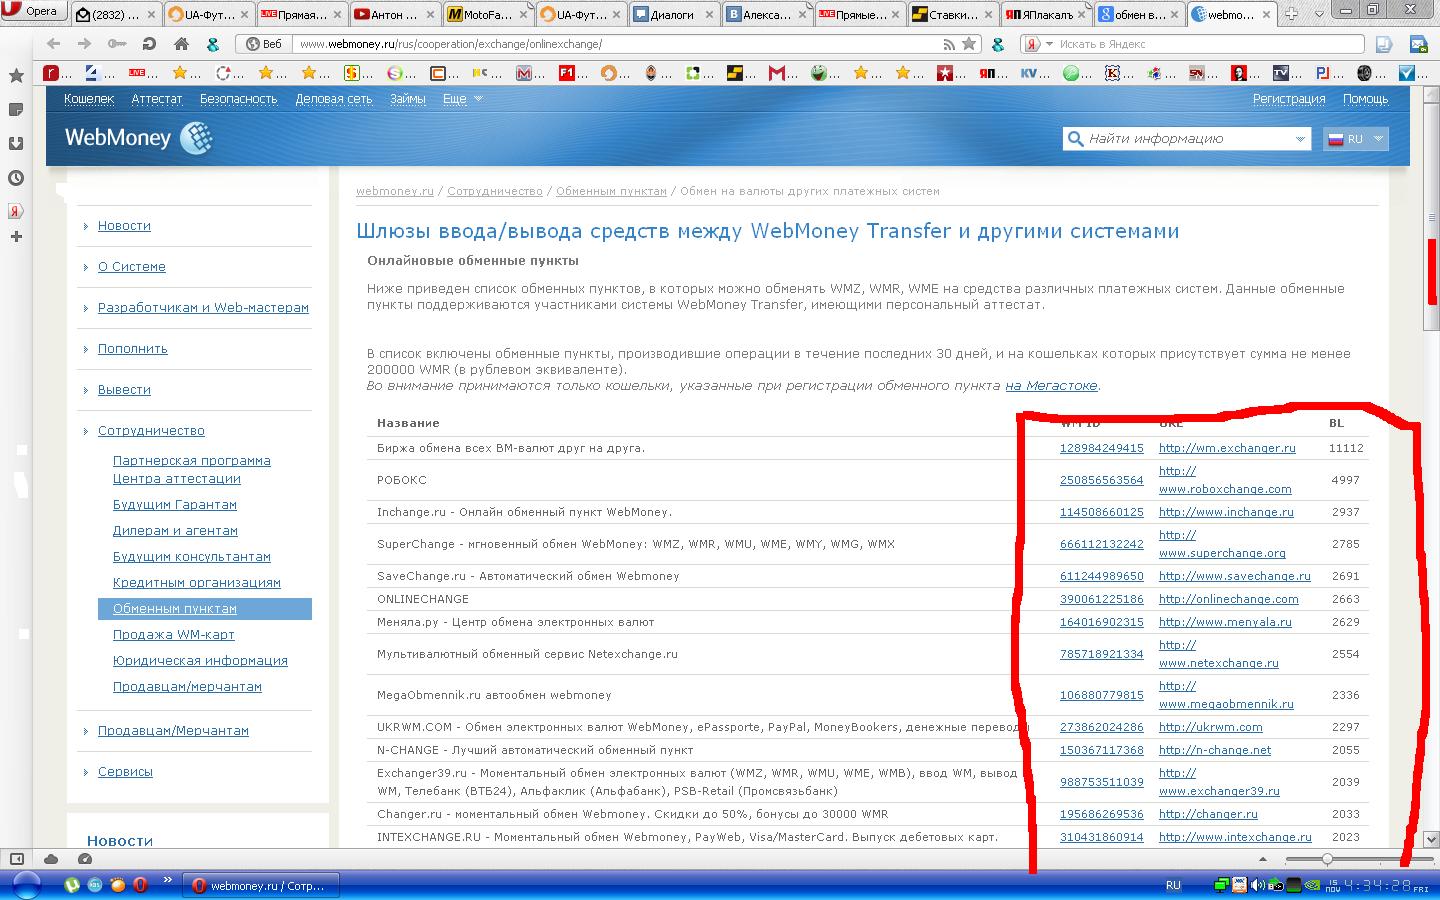This screenshot has width=1440, height=900.
Task: Open the key (password wand) icon in the address toolbar
Action: pyautogui.click(x=117, y=44)
